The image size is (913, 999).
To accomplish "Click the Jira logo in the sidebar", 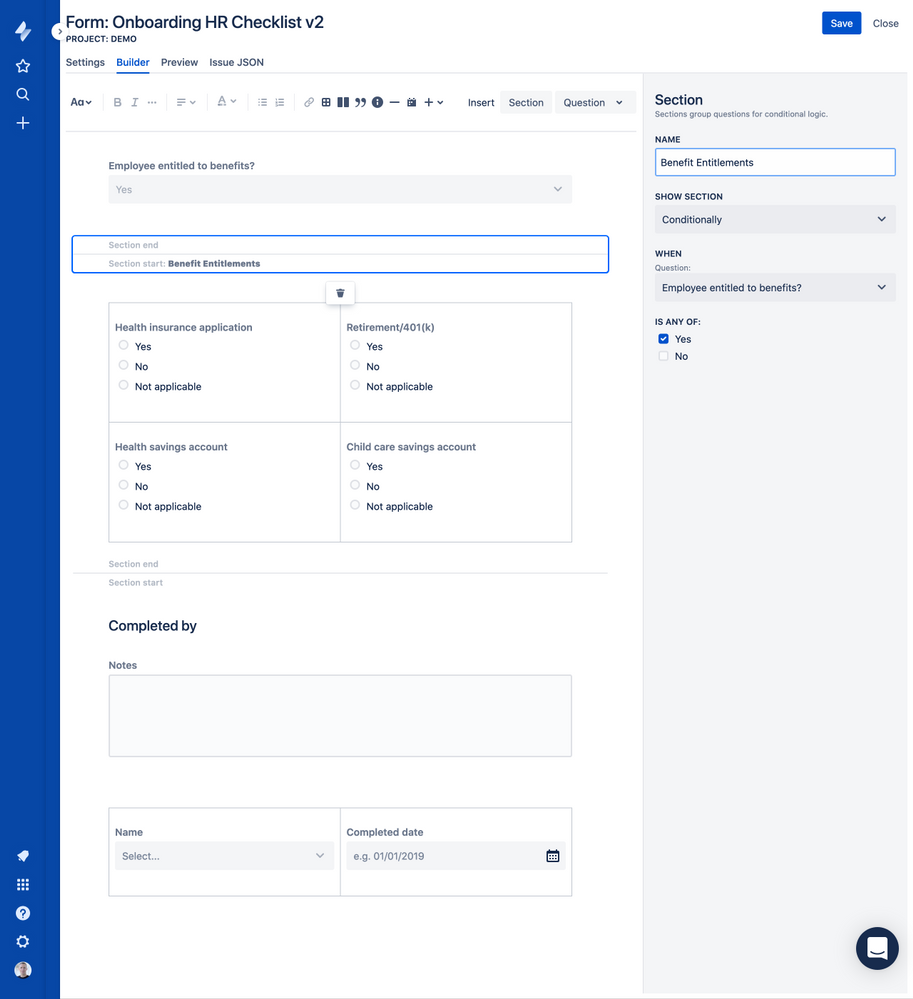I will click(x=23, y=31).
